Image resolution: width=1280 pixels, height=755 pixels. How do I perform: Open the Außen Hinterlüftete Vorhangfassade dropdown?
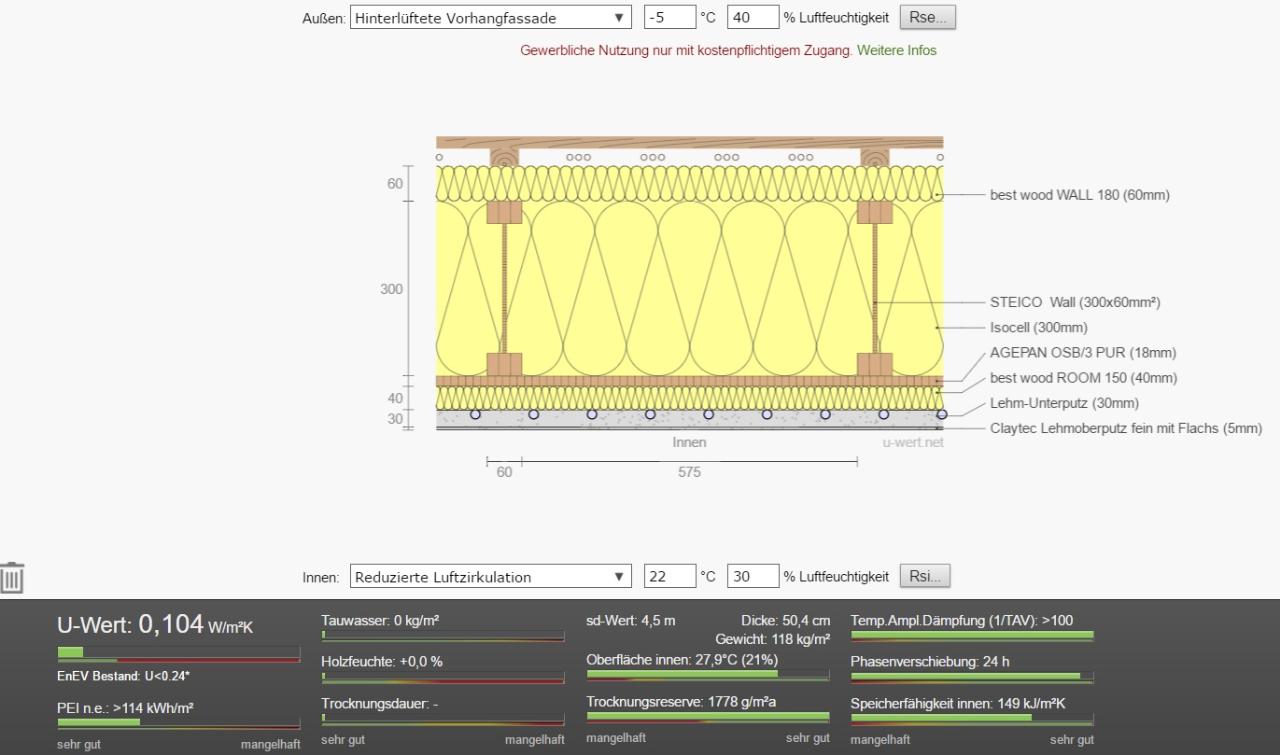(x=491, y=17)
